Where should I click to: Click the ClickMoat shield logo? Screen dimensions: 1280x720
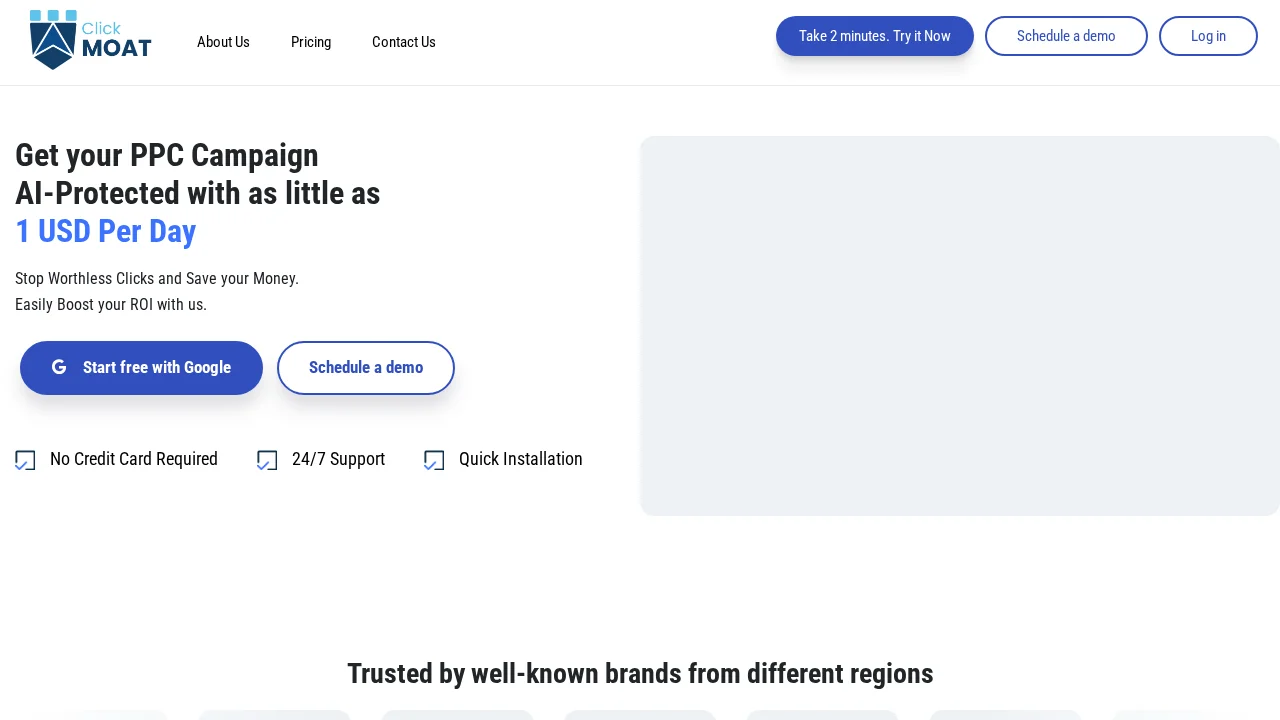pyautogui.click(x=54, y=41)
